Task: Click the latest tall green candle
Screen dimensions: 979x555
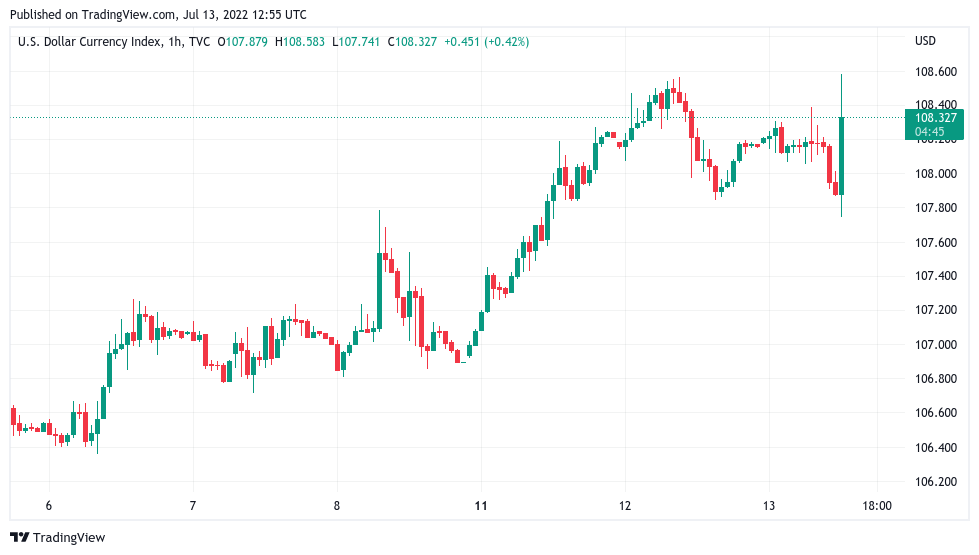Action: [842, 155]
